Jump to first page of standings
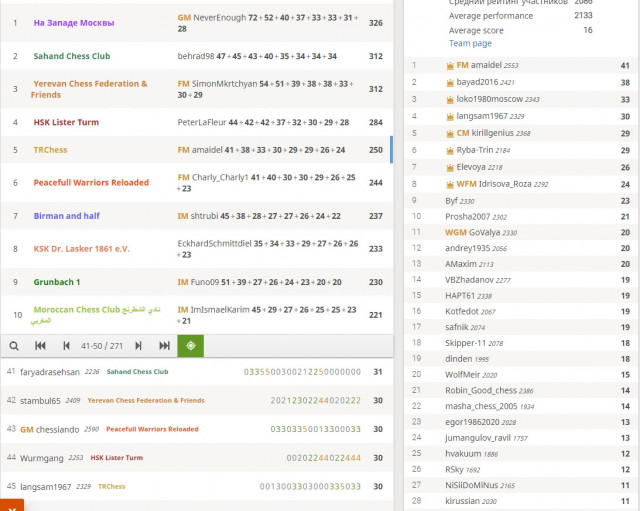 click(40, 346)
